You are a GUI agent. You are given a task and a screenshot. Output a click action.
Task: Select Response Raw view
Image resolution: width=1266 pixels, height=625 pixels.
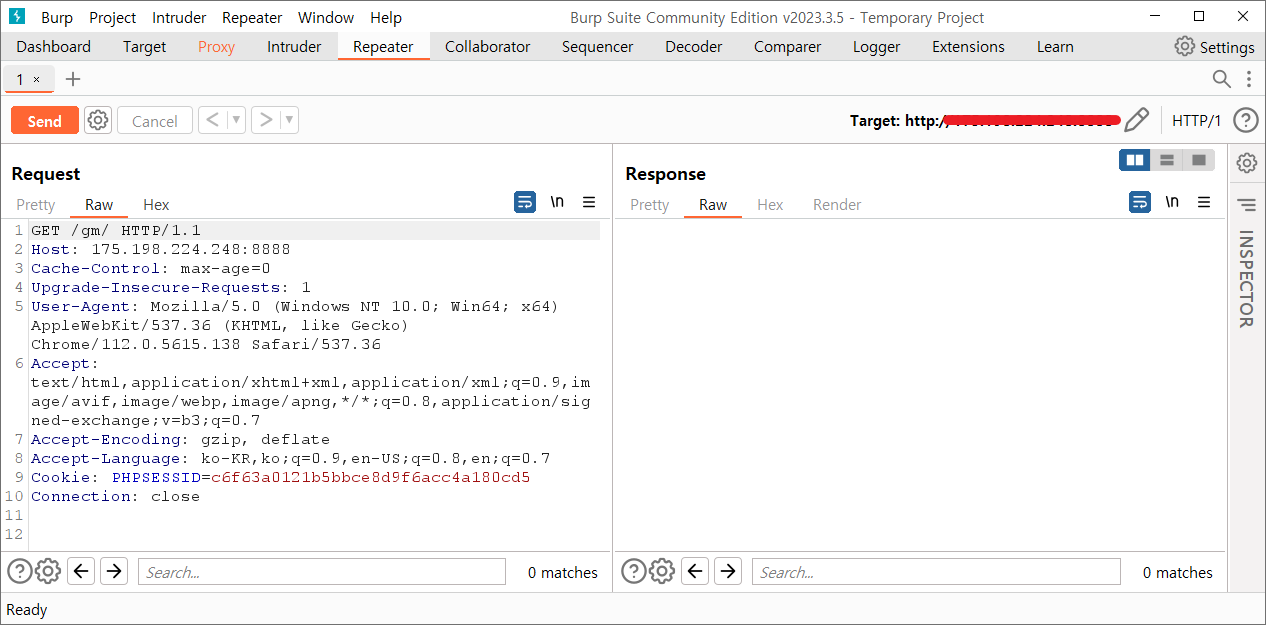(713, 204)
